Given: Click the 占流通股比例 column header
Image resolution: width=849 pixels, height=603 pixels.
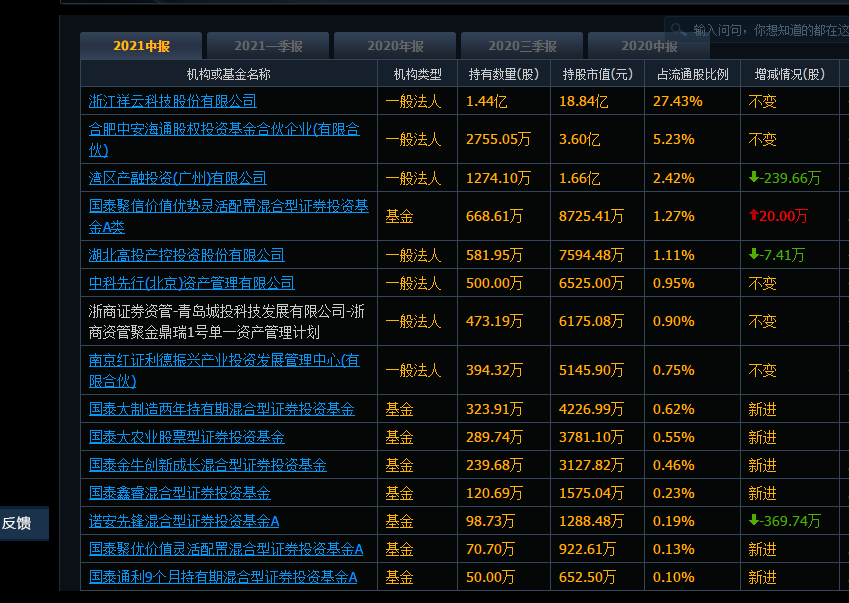Looking at the screenshot, I should [x=693, y=74].
